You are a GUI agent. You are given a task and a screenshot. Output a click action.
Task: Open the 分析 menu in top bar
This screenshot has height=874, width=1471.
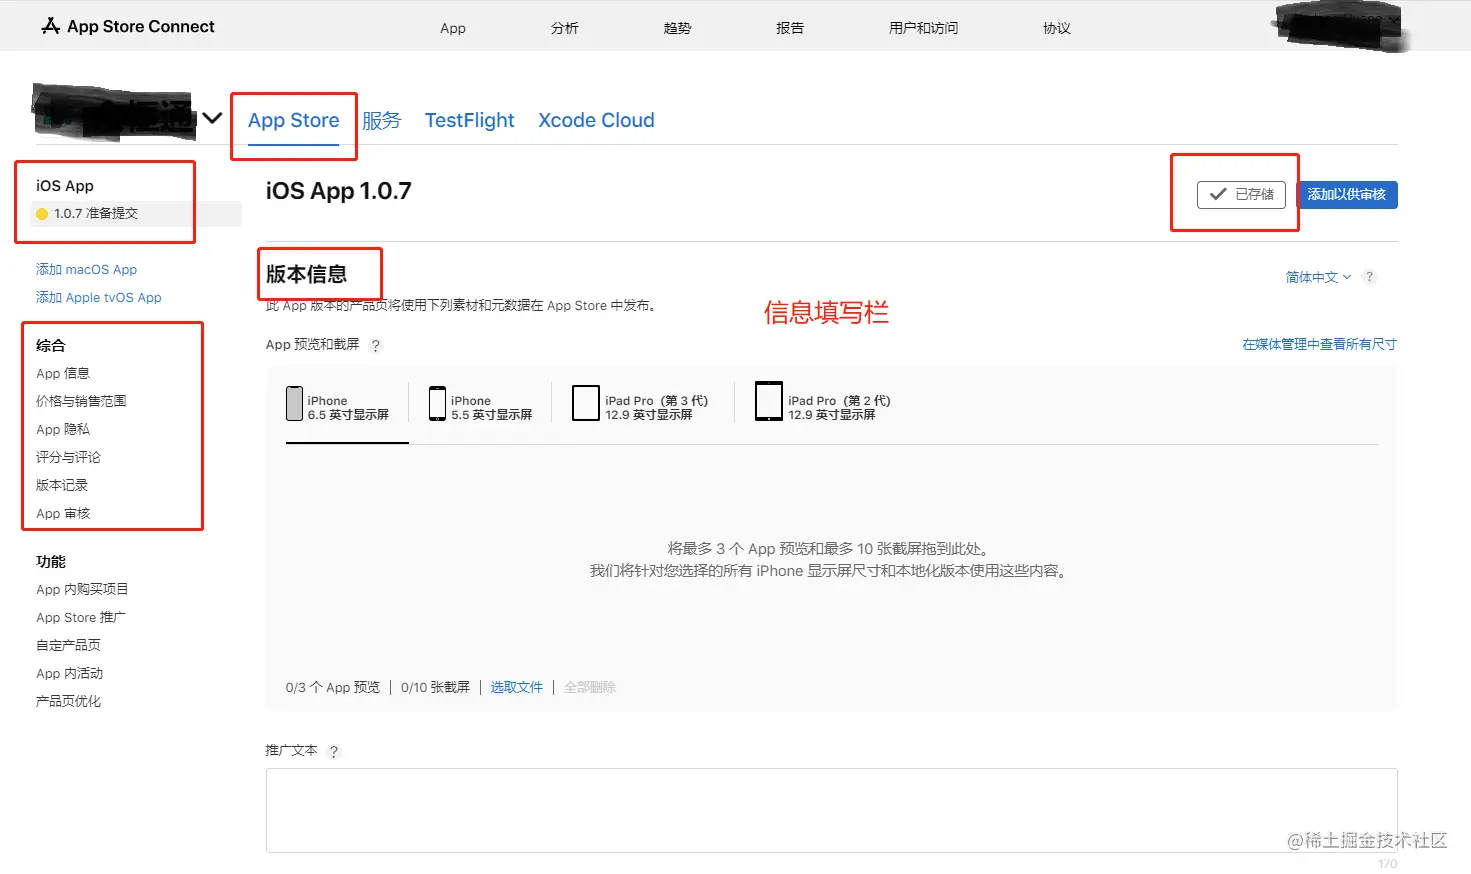(x=565, y=28)
